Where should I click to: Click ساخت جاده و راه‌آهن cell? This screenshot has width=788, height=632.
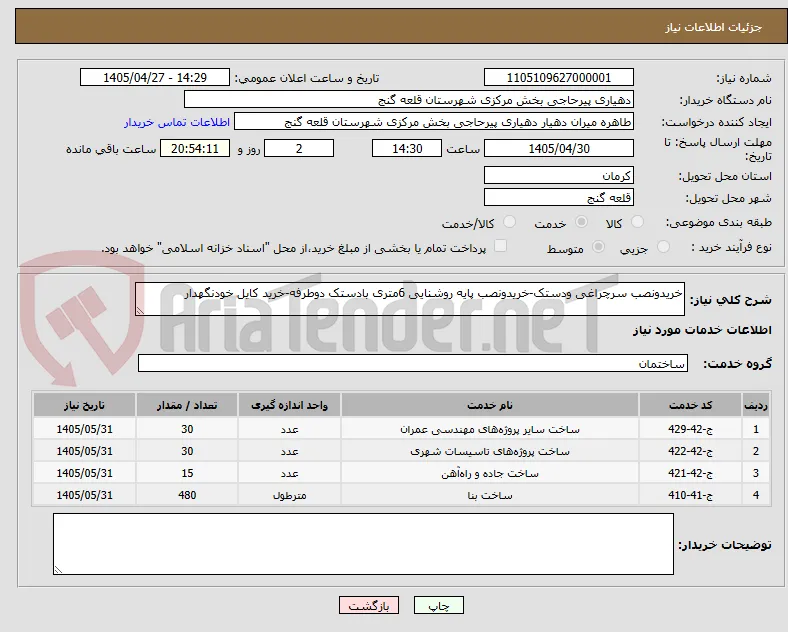point(490,473)
